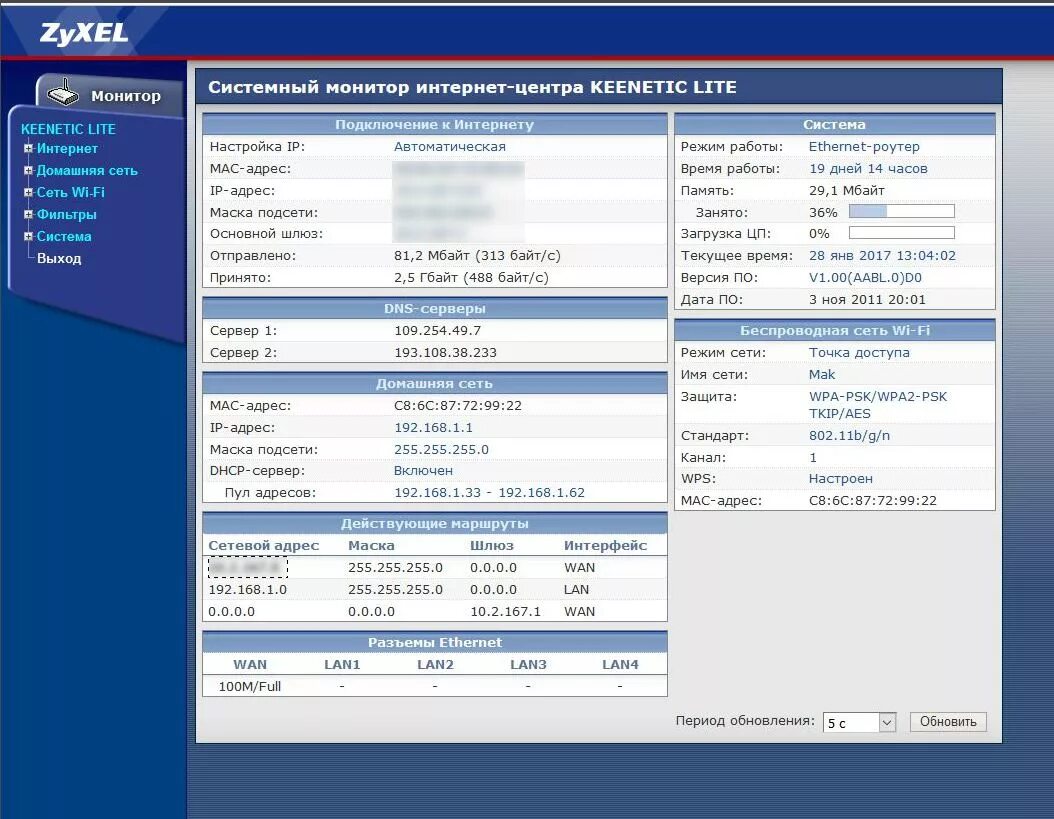1054x819 pixels.
Task: Open the Домашняя сеть menu section
Action: click(x=87, y=170)
